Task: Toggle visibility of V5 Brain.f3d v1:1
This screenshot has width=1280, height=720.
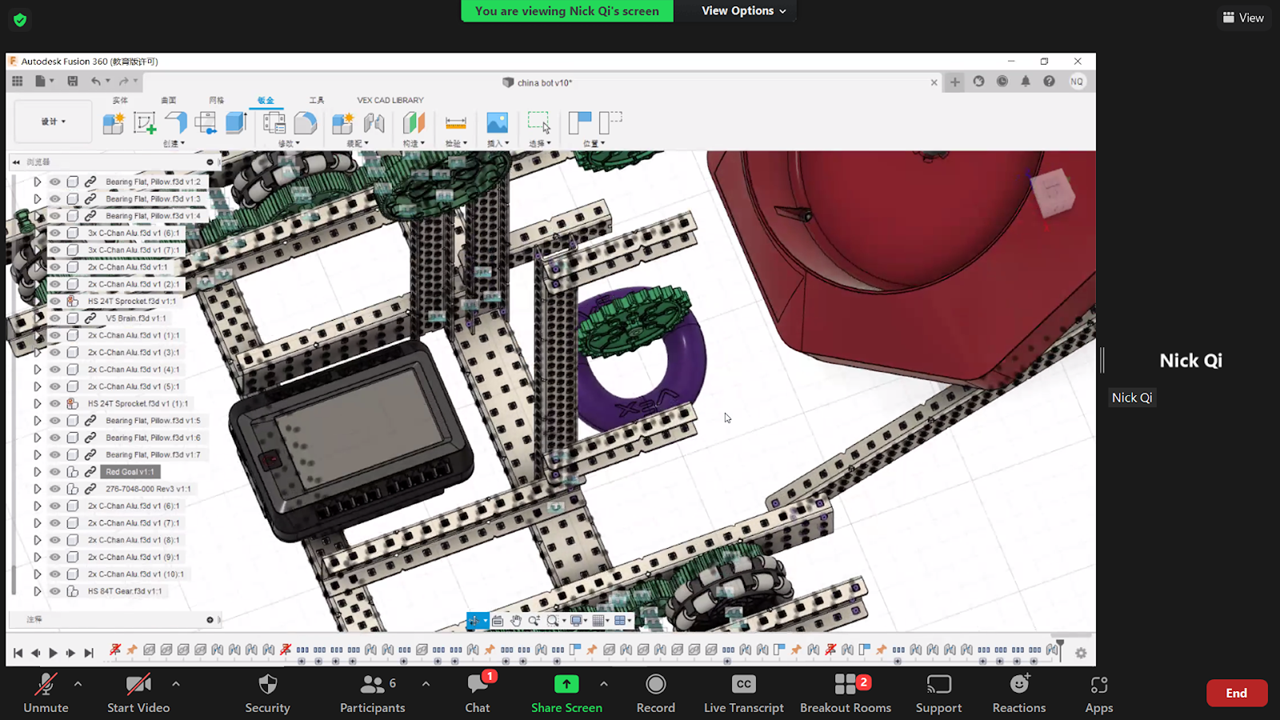Action: [x=55, y=319]
